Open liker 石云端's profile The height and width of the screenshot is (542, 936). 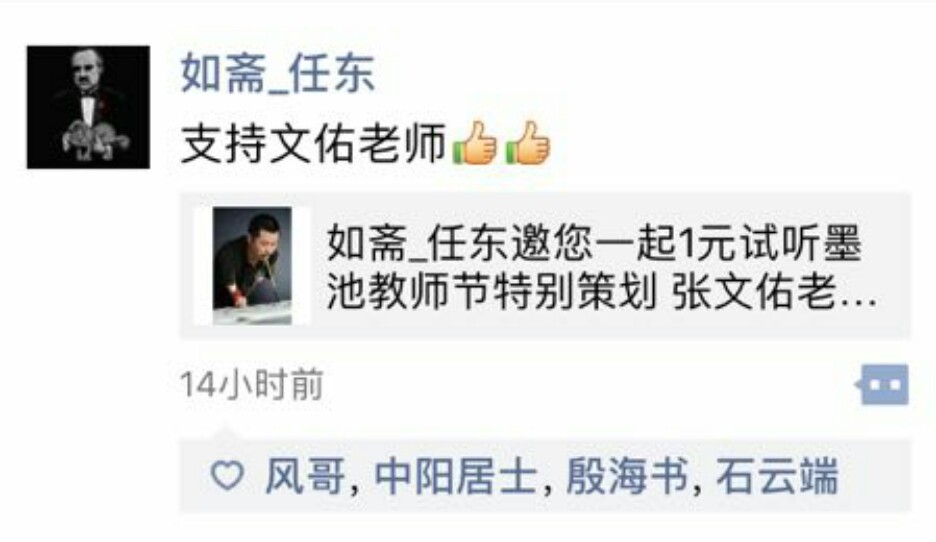[x=777, y=476]
